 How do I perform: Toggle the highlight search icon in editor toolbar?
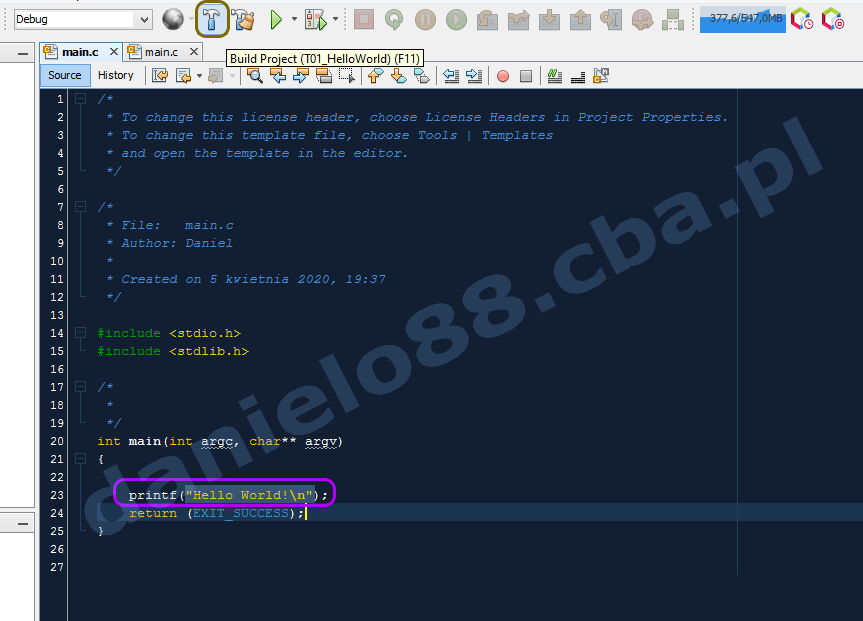[x=325, y=75]
